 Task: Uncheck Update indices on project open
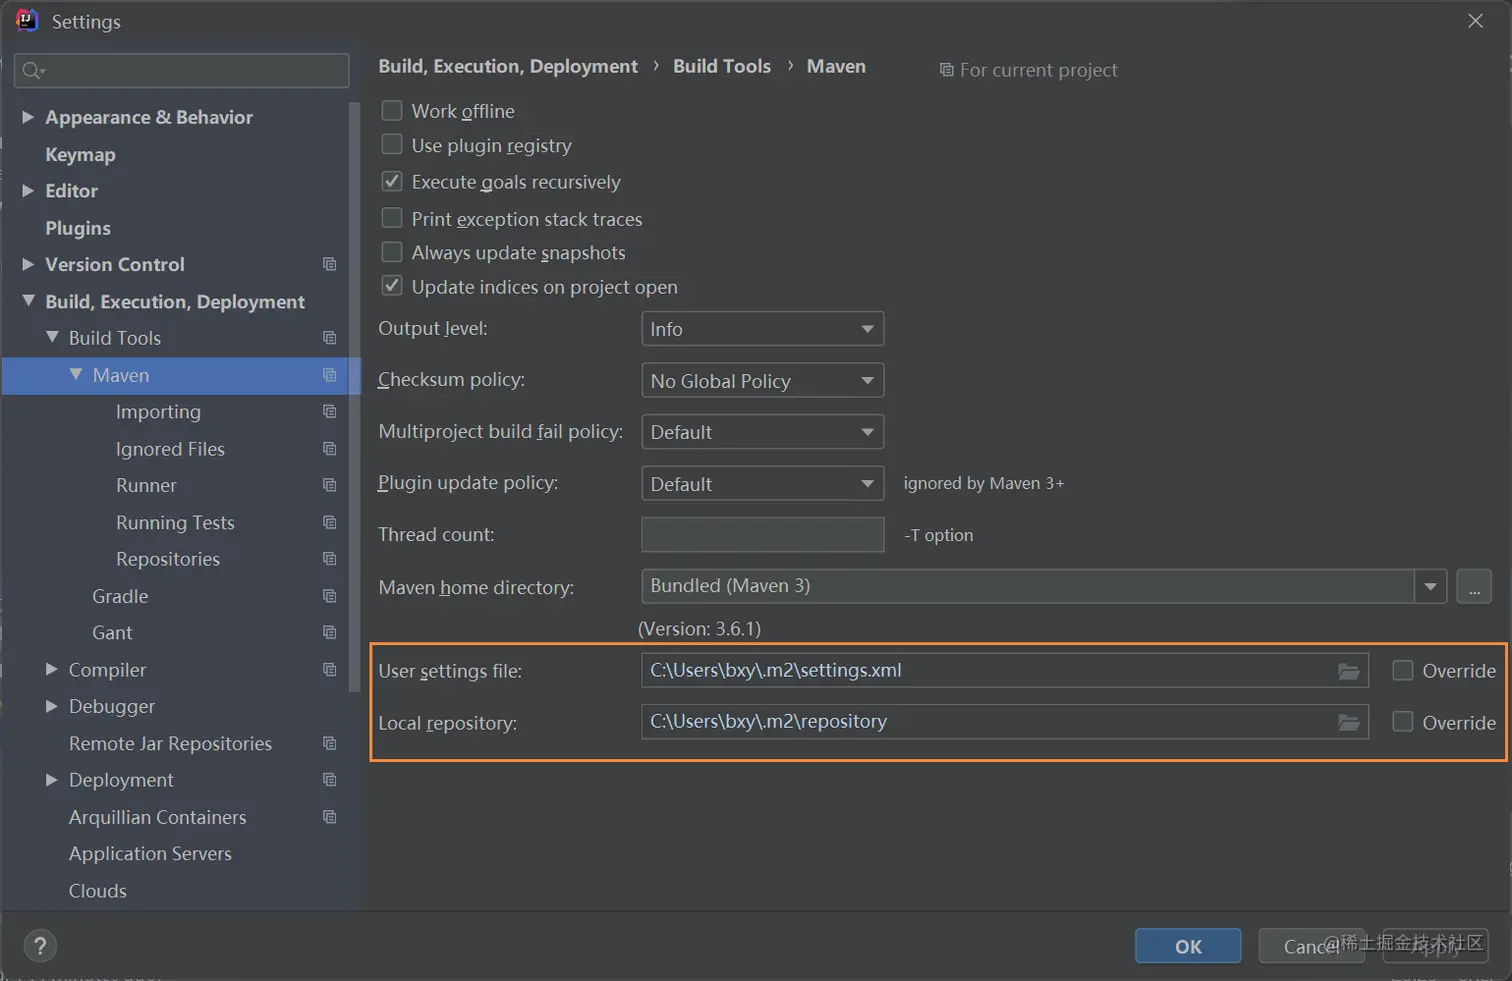[x=392, y=286]
